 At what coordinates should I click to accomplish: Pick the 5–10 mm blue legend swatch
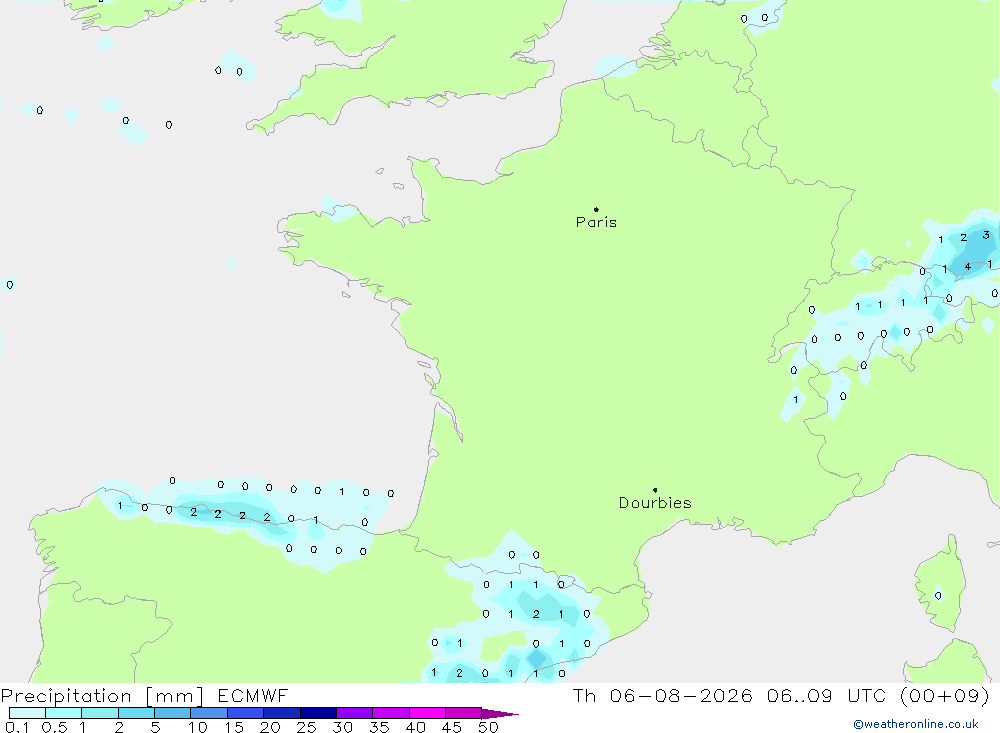[x=173, y=713]
